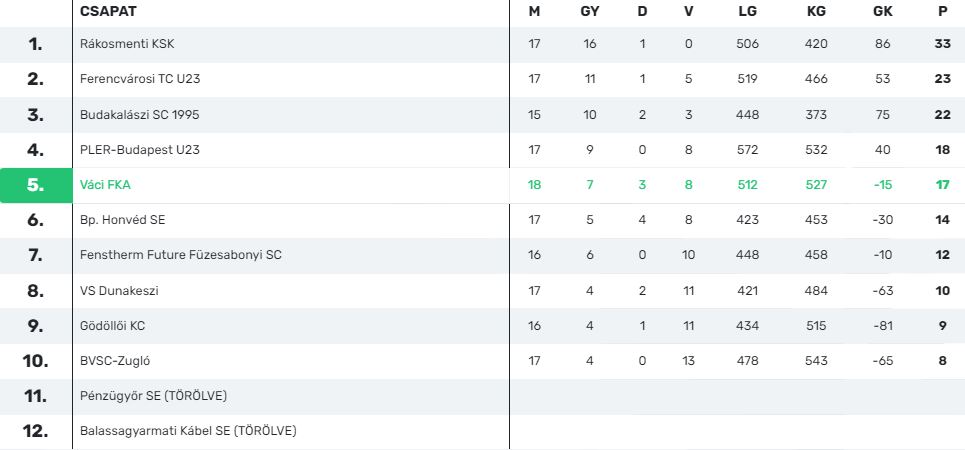
Task: Sort by the GK goal difference header
Action: [883, 11]
